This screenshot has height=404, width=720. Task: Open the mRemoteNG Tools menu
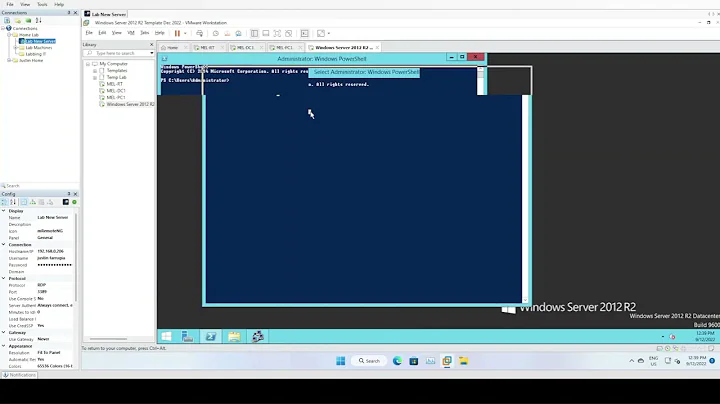coord(42,4)
